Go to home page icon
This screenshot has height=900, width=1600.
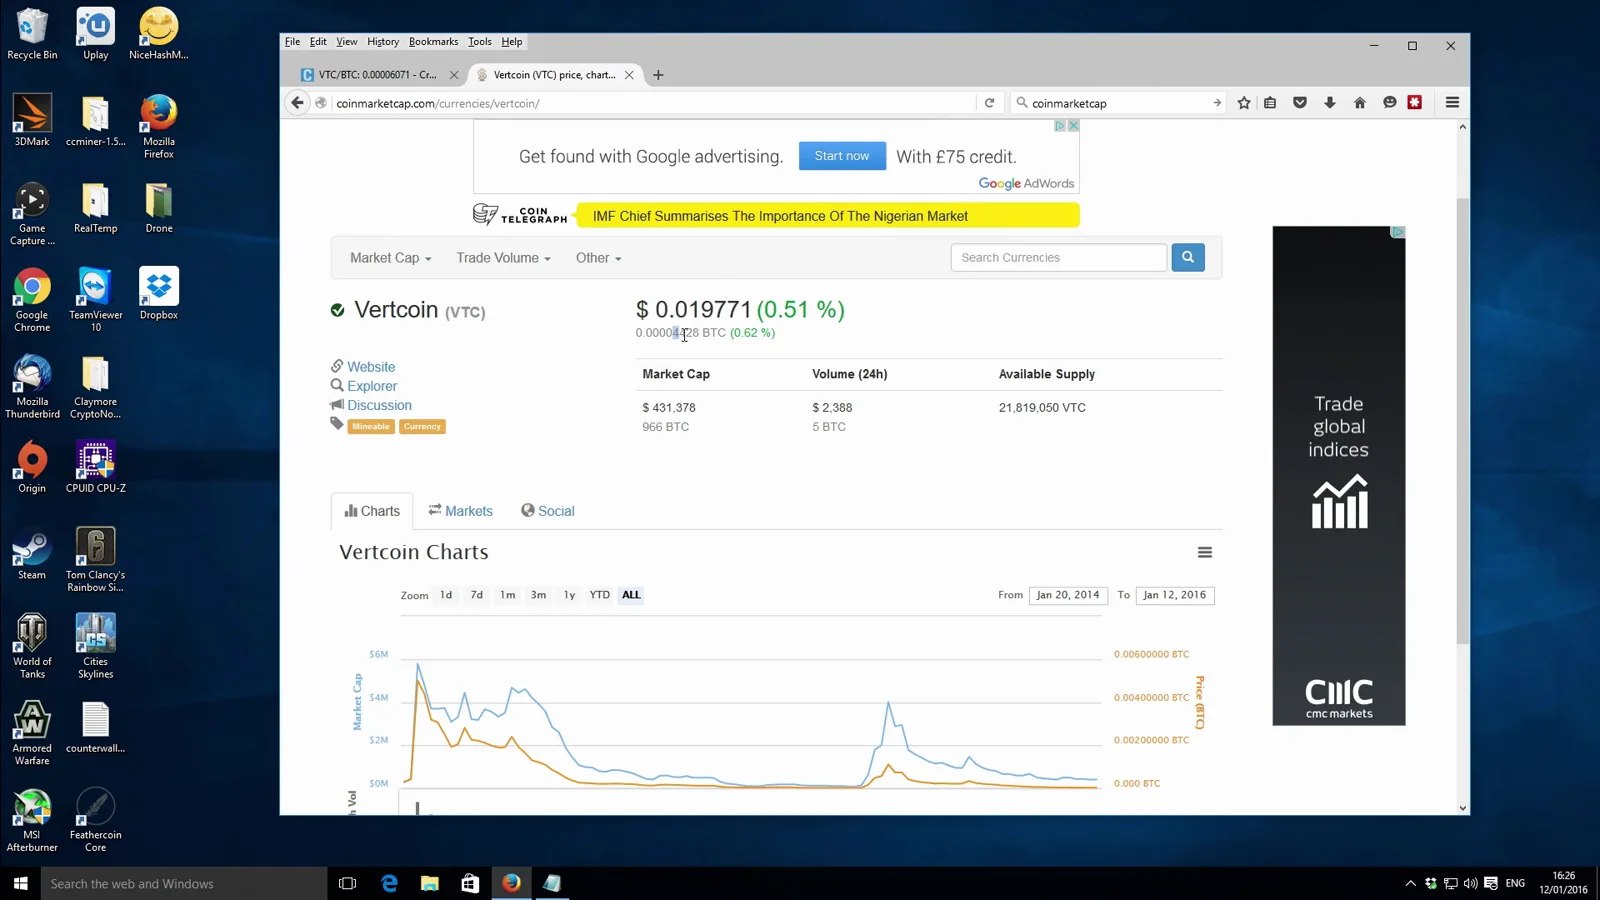(x=1360, y=103)
